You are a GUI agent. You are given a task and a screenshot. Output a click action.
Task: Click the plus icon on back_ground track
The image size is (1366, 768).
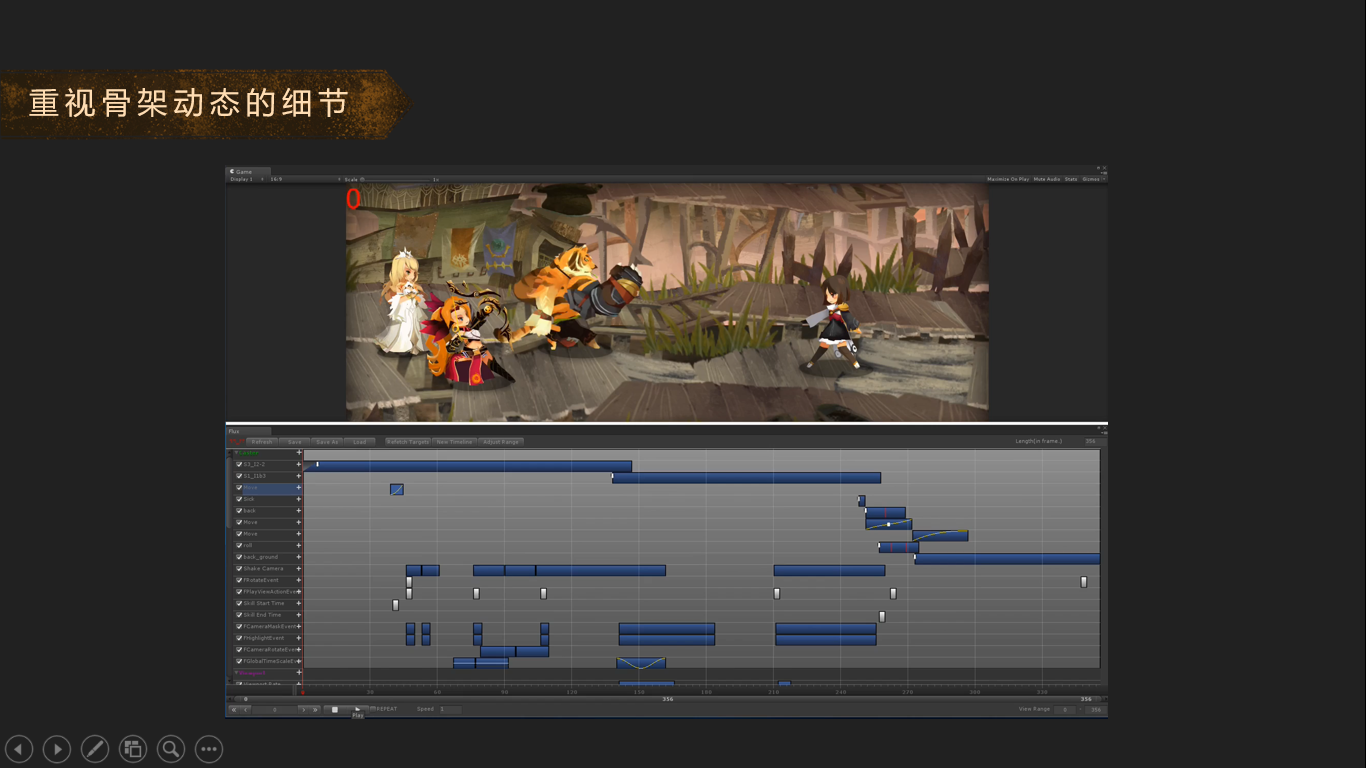298,557
